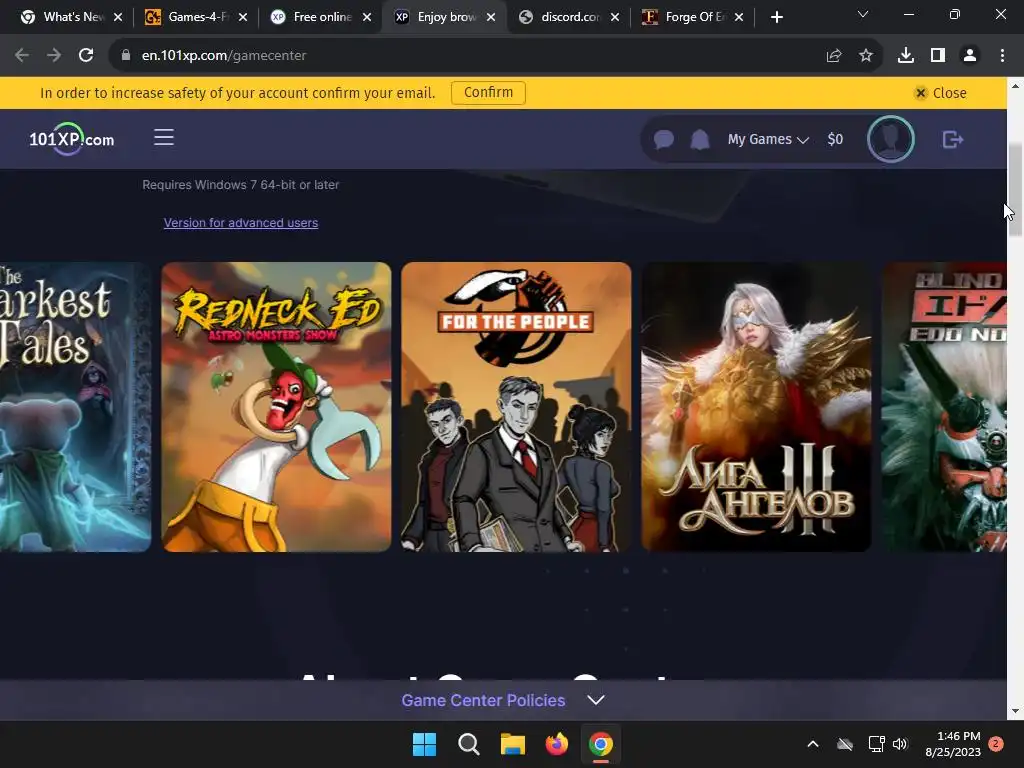Open the chat messages icon
The image size is (1024, 768).
pos(664,139)
